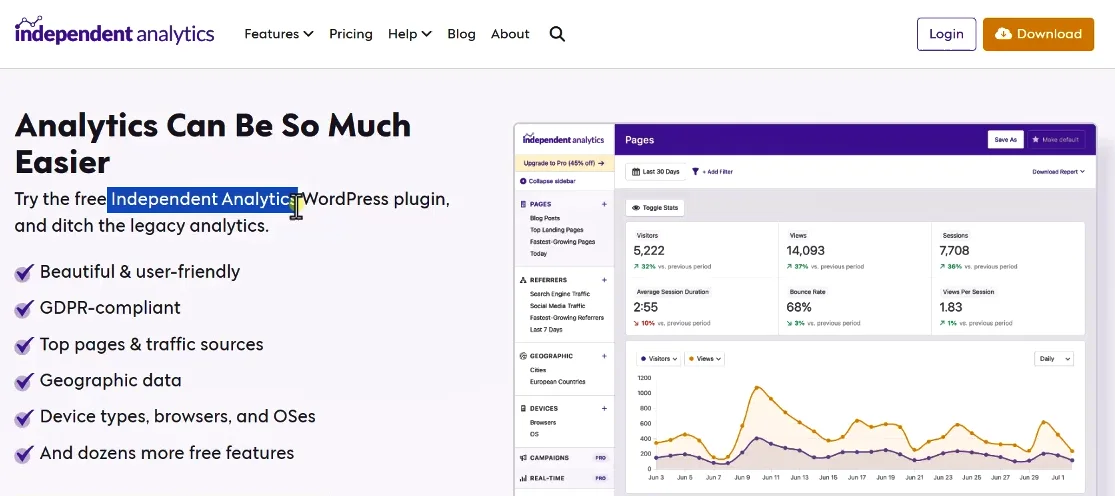Screen dimensions: 1115x496
Task: Click checkmark beside dozens more free features
Action: click(x=23, y=453)
